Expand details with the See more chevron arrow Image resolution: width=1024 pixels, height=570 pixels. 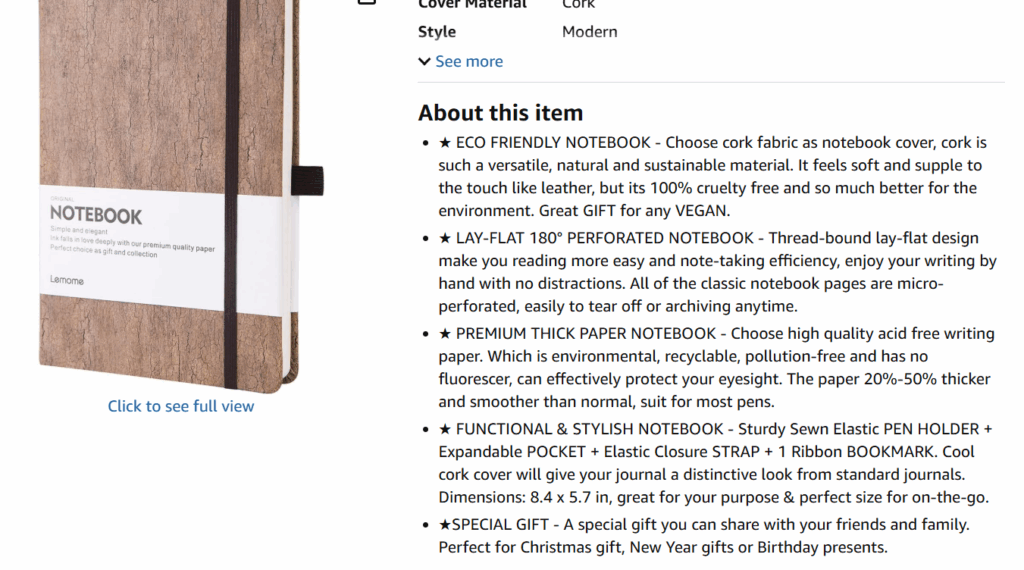(424, 62)
